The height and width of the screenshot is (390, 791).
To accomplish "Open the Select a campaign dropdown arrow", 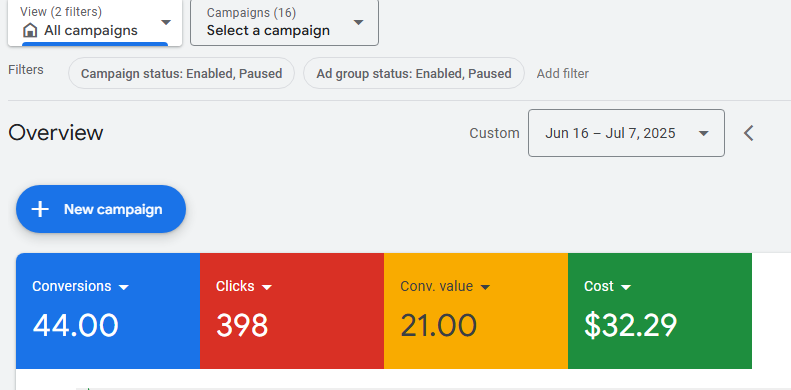I will (x=358, y=22).
